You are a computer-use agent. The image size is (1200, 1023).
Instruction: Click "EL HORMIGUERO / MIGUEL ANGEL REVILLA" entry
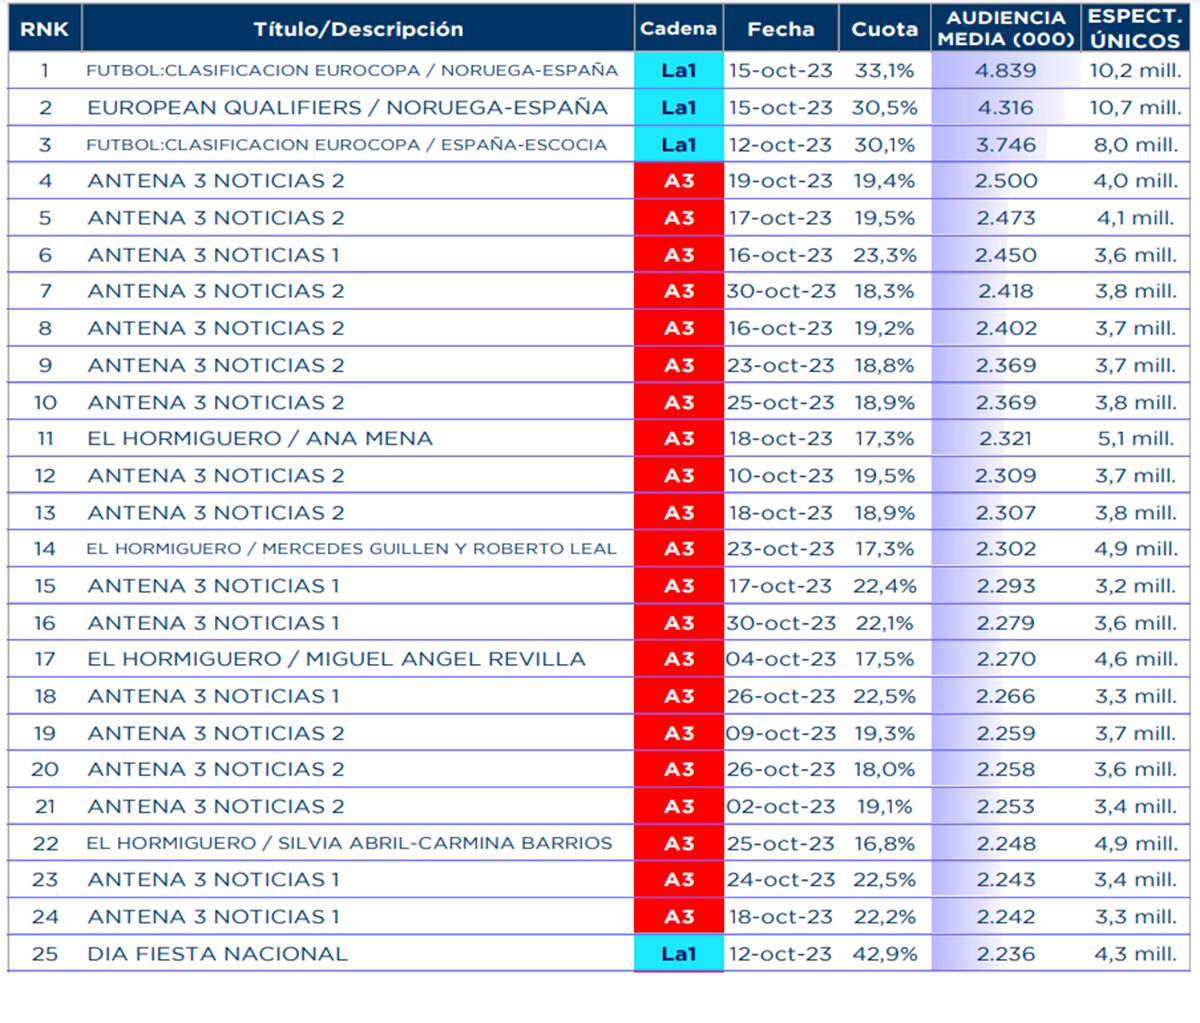tap(336, 659)
